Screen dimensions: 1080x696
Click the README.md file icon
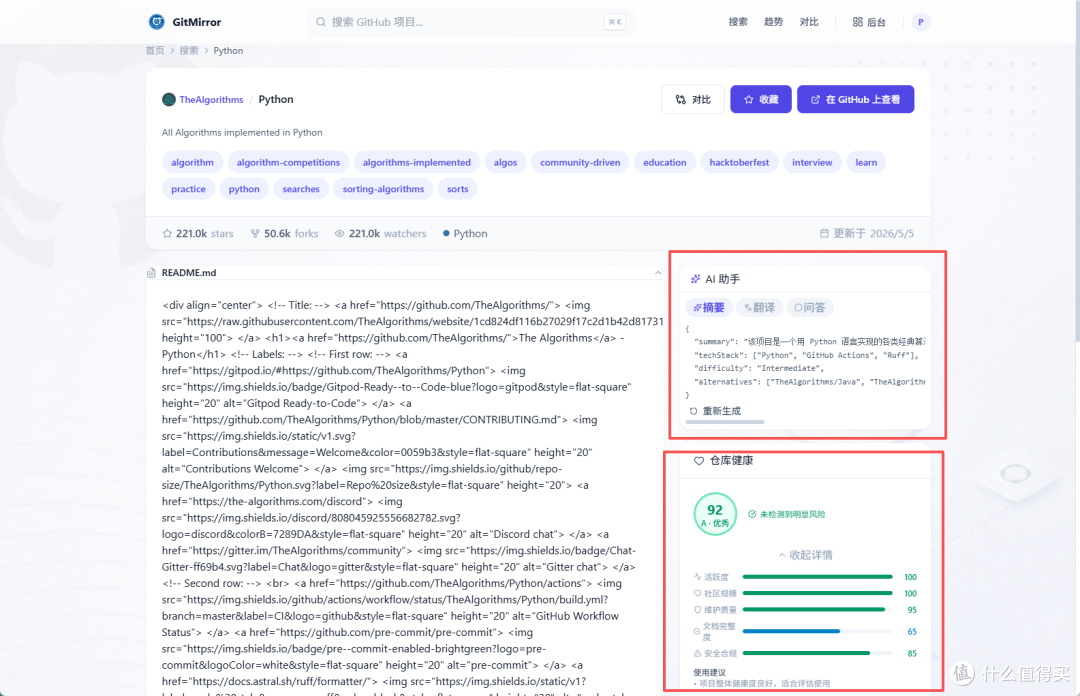[x=152, y=273]
